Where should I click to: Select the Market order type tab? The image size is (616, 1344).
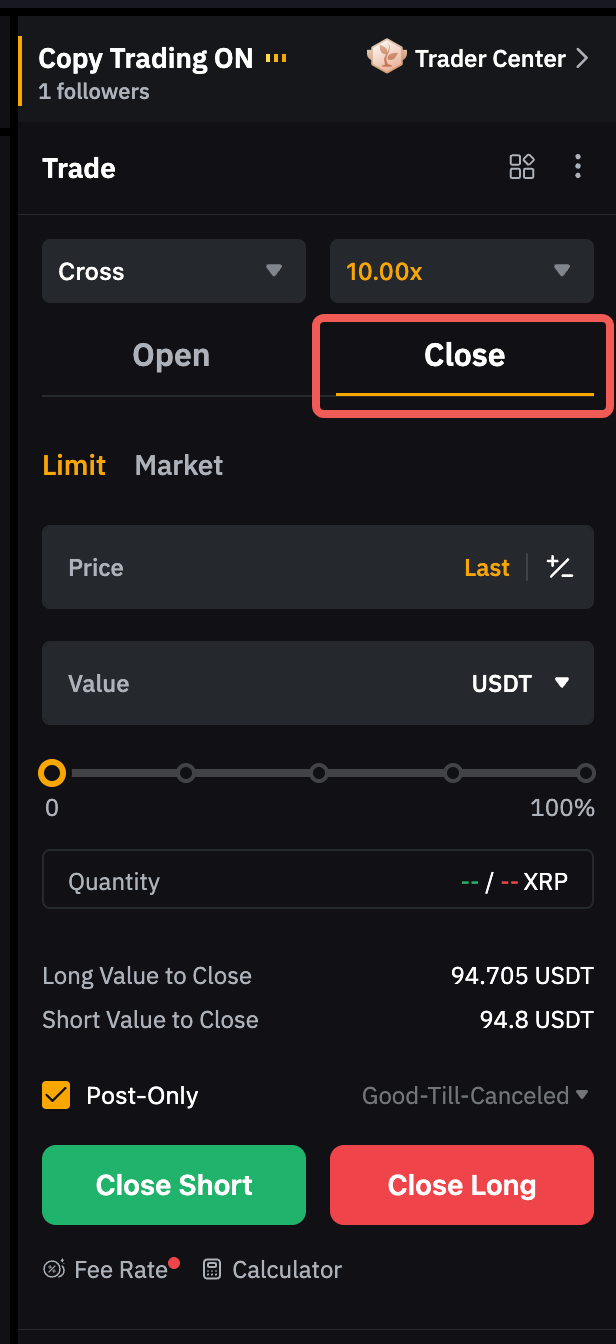tap(179, 466)
